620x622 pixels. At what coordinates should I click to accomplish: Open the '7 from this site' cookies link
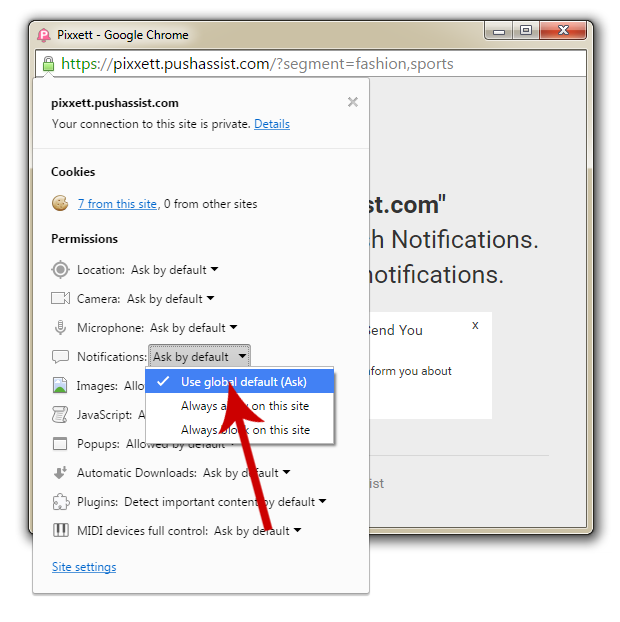117,204
